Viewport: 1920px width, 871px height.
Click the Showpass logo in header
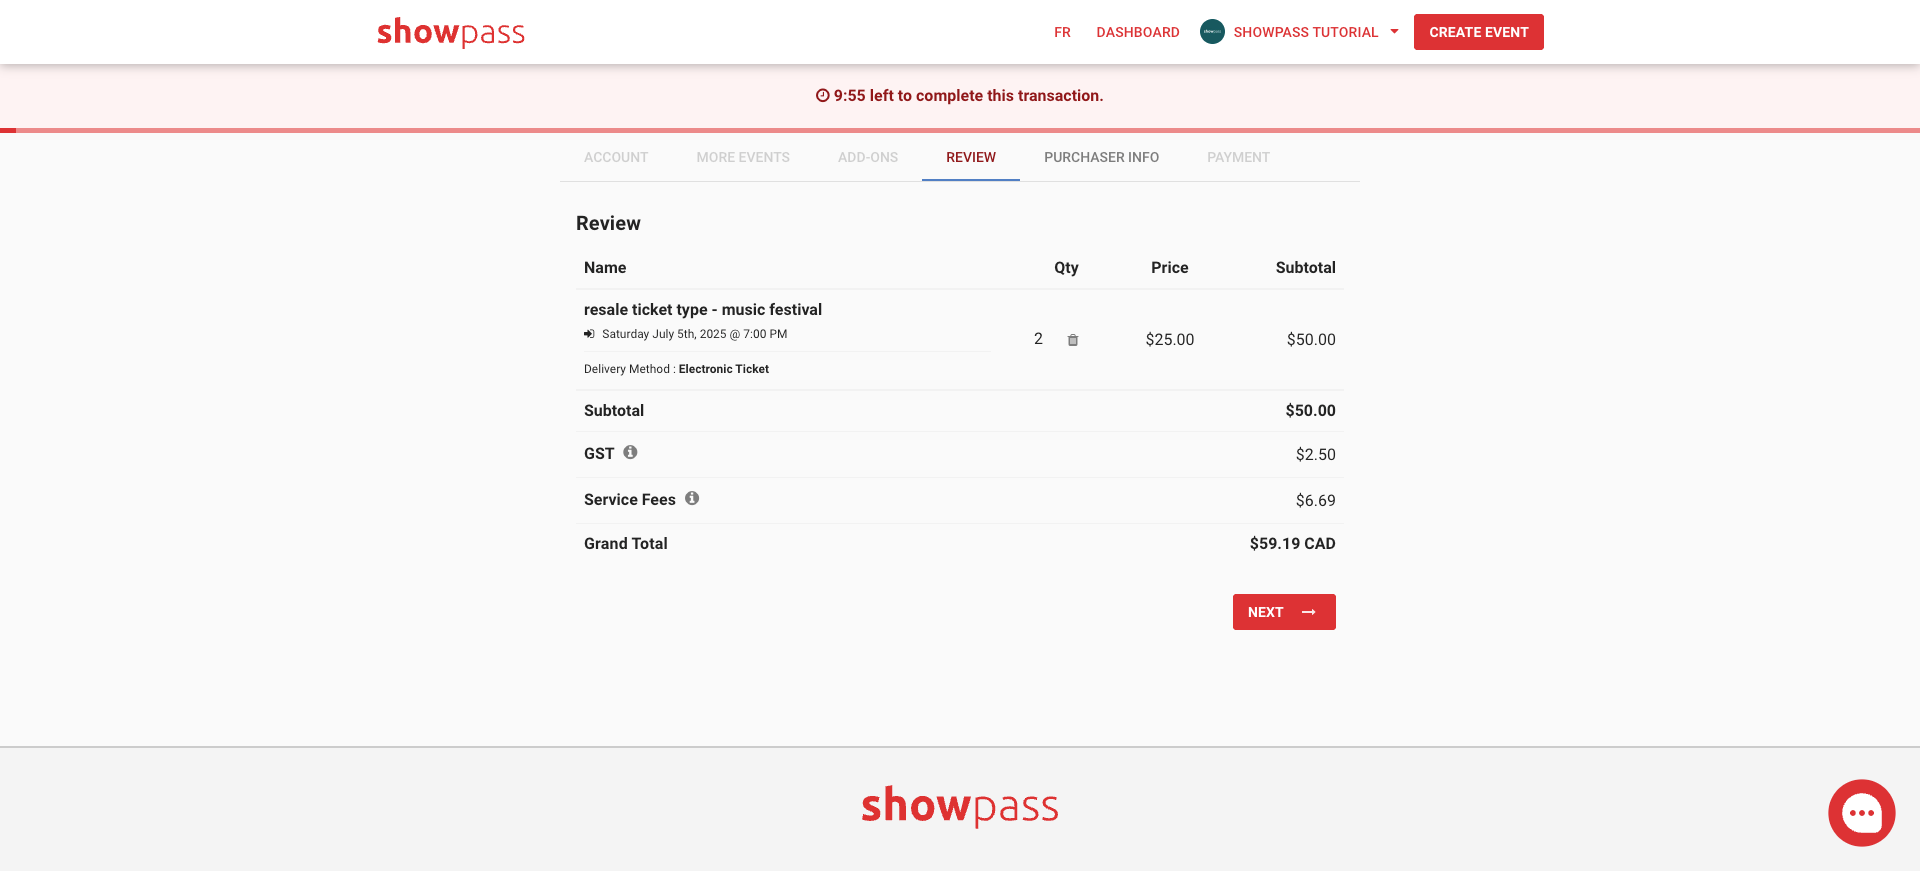tap(451, 32)
